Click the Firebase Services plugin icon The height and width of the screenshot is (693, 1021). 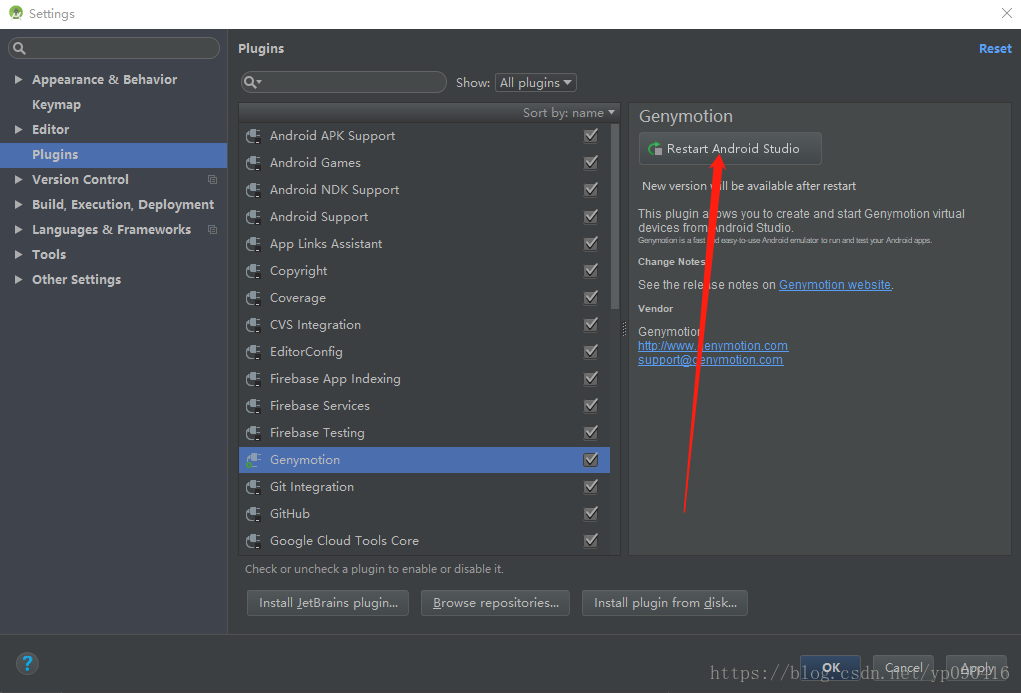click(x=253, y=406)
